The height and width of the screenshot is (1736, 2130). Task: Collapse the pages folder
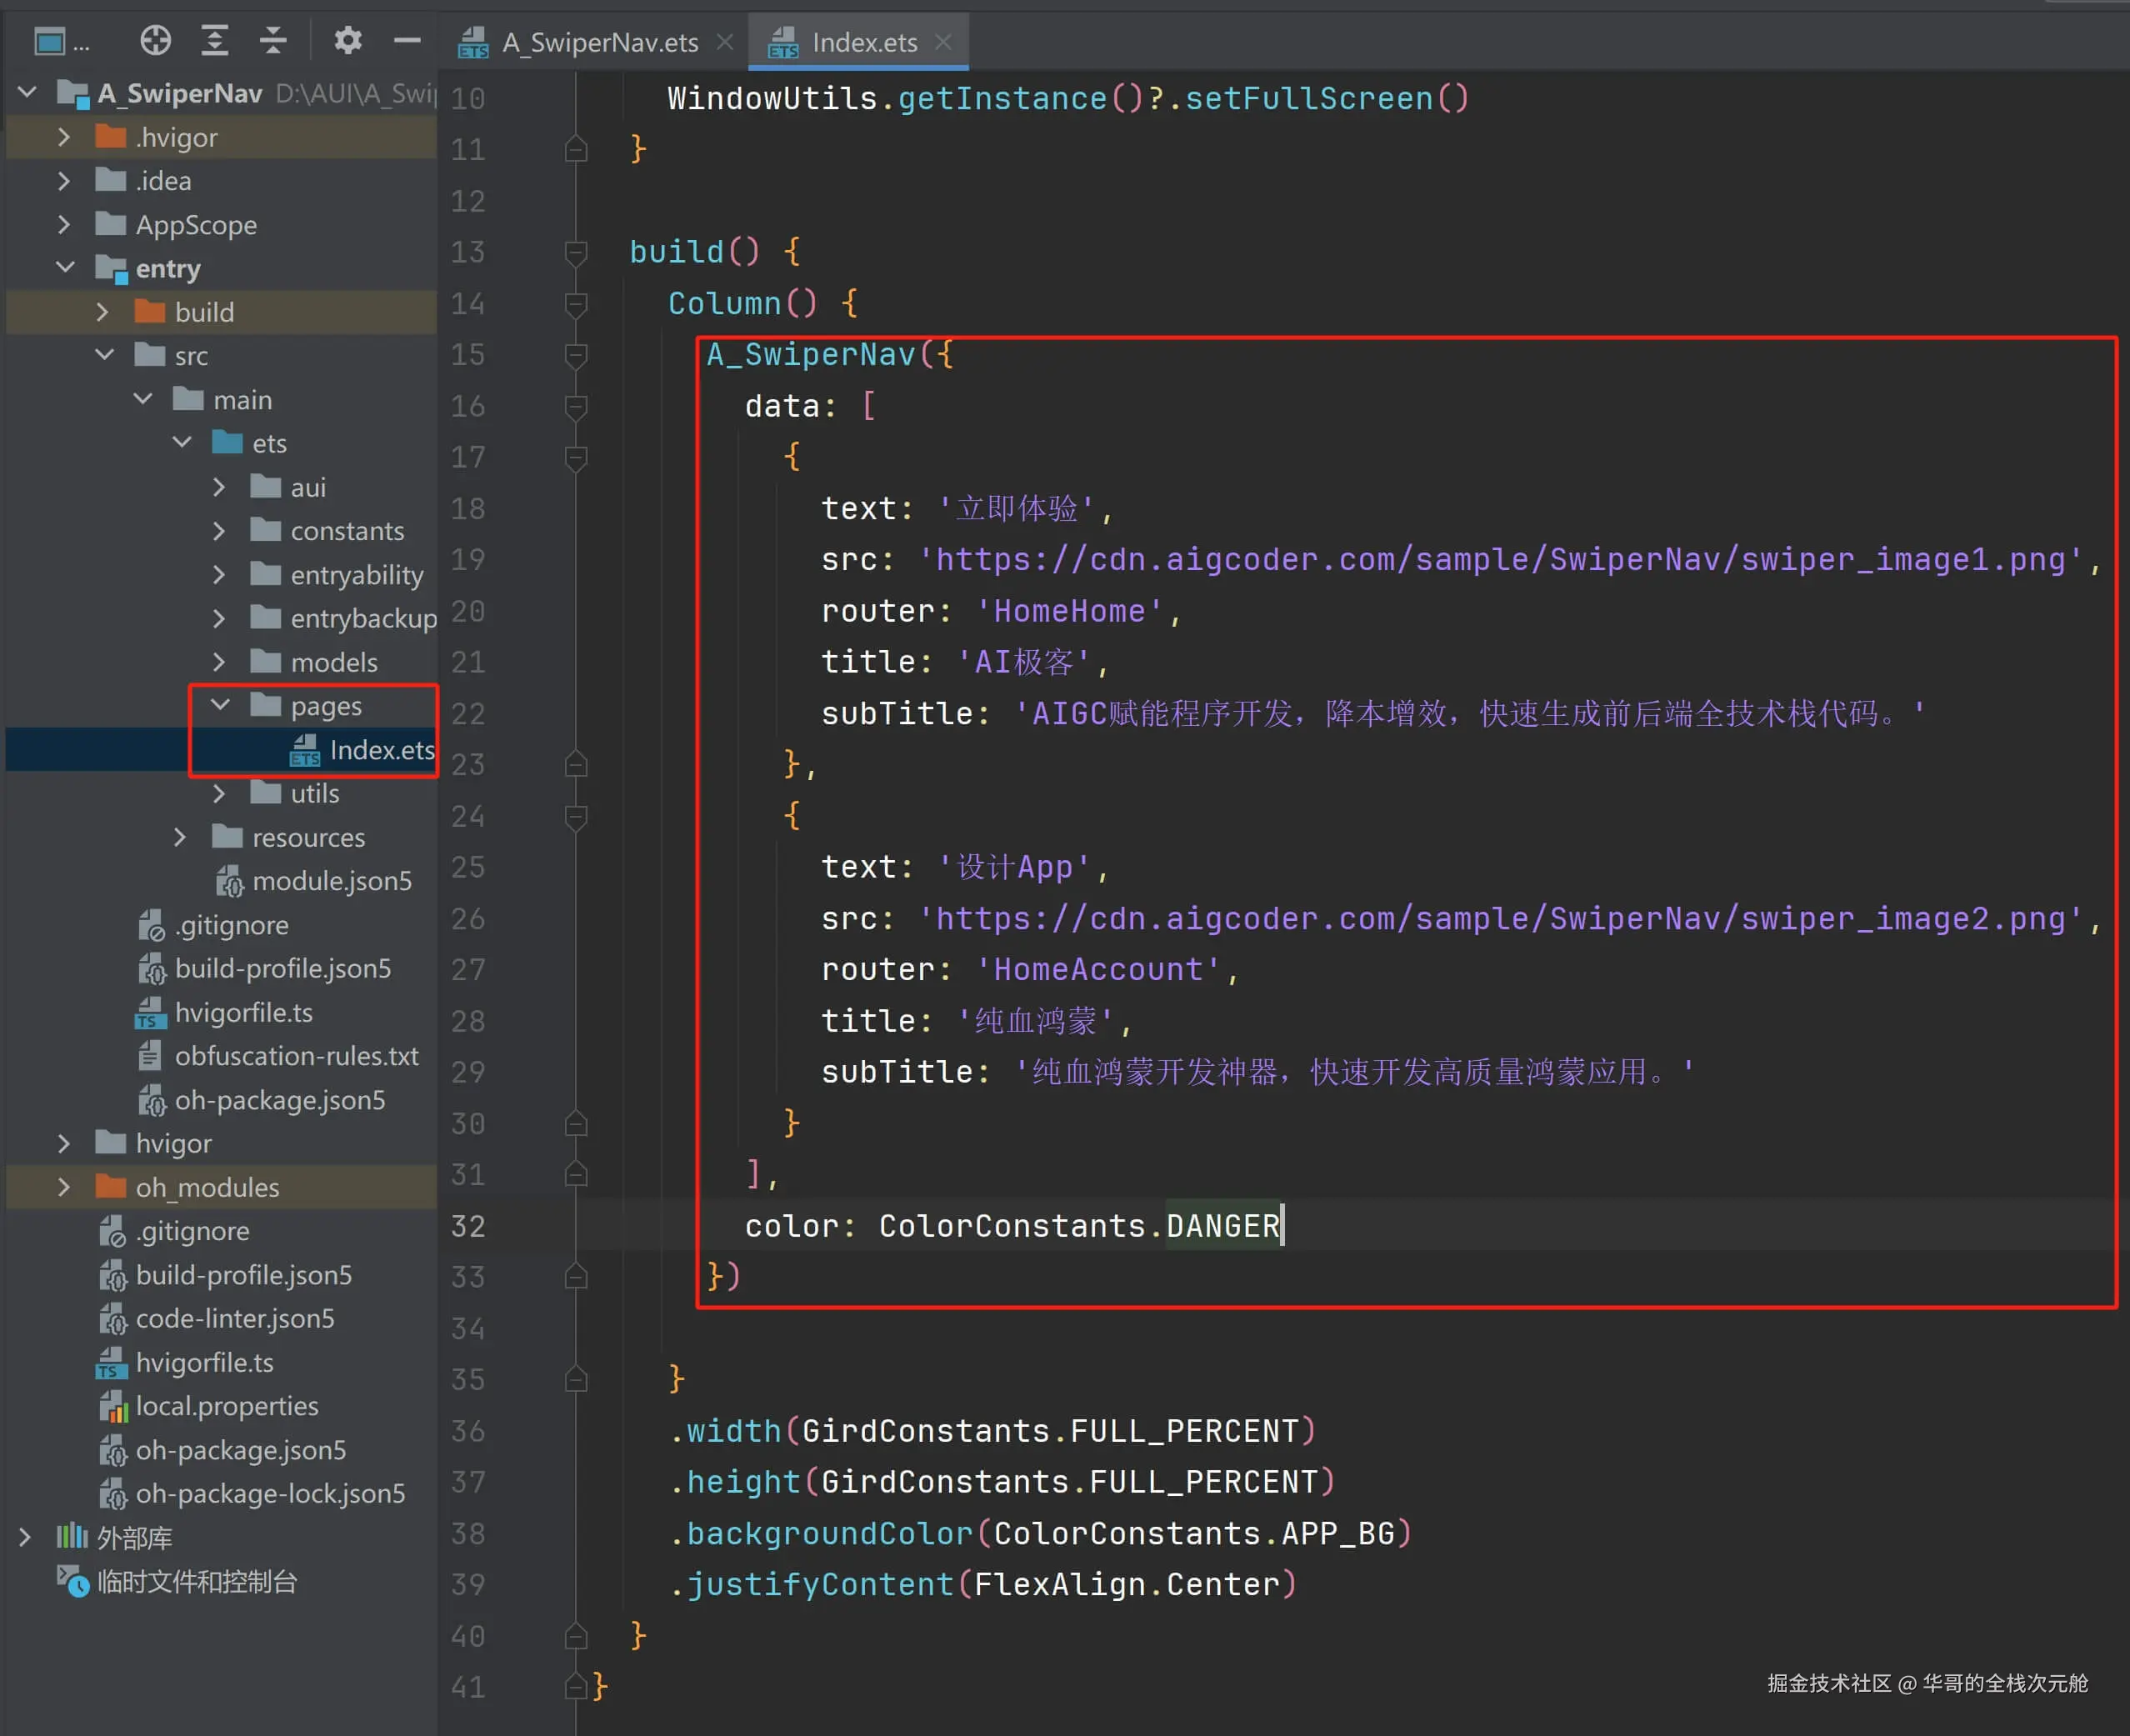click(221, 706)
